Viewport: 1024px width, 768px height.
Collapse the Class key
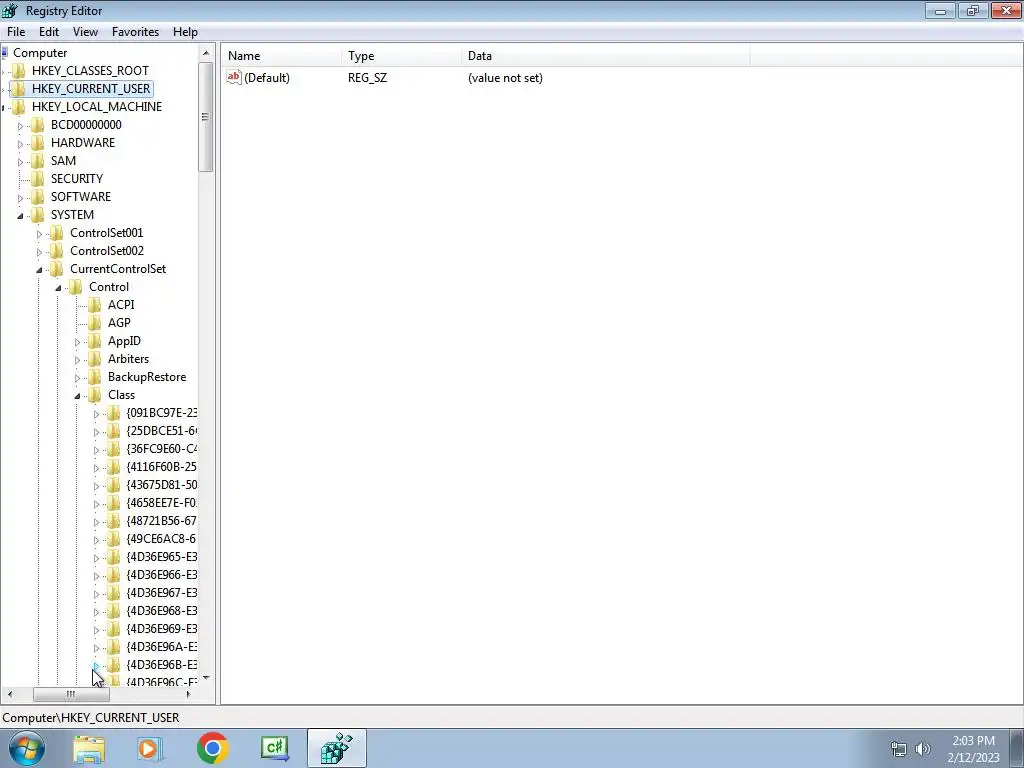click(77, 396)
